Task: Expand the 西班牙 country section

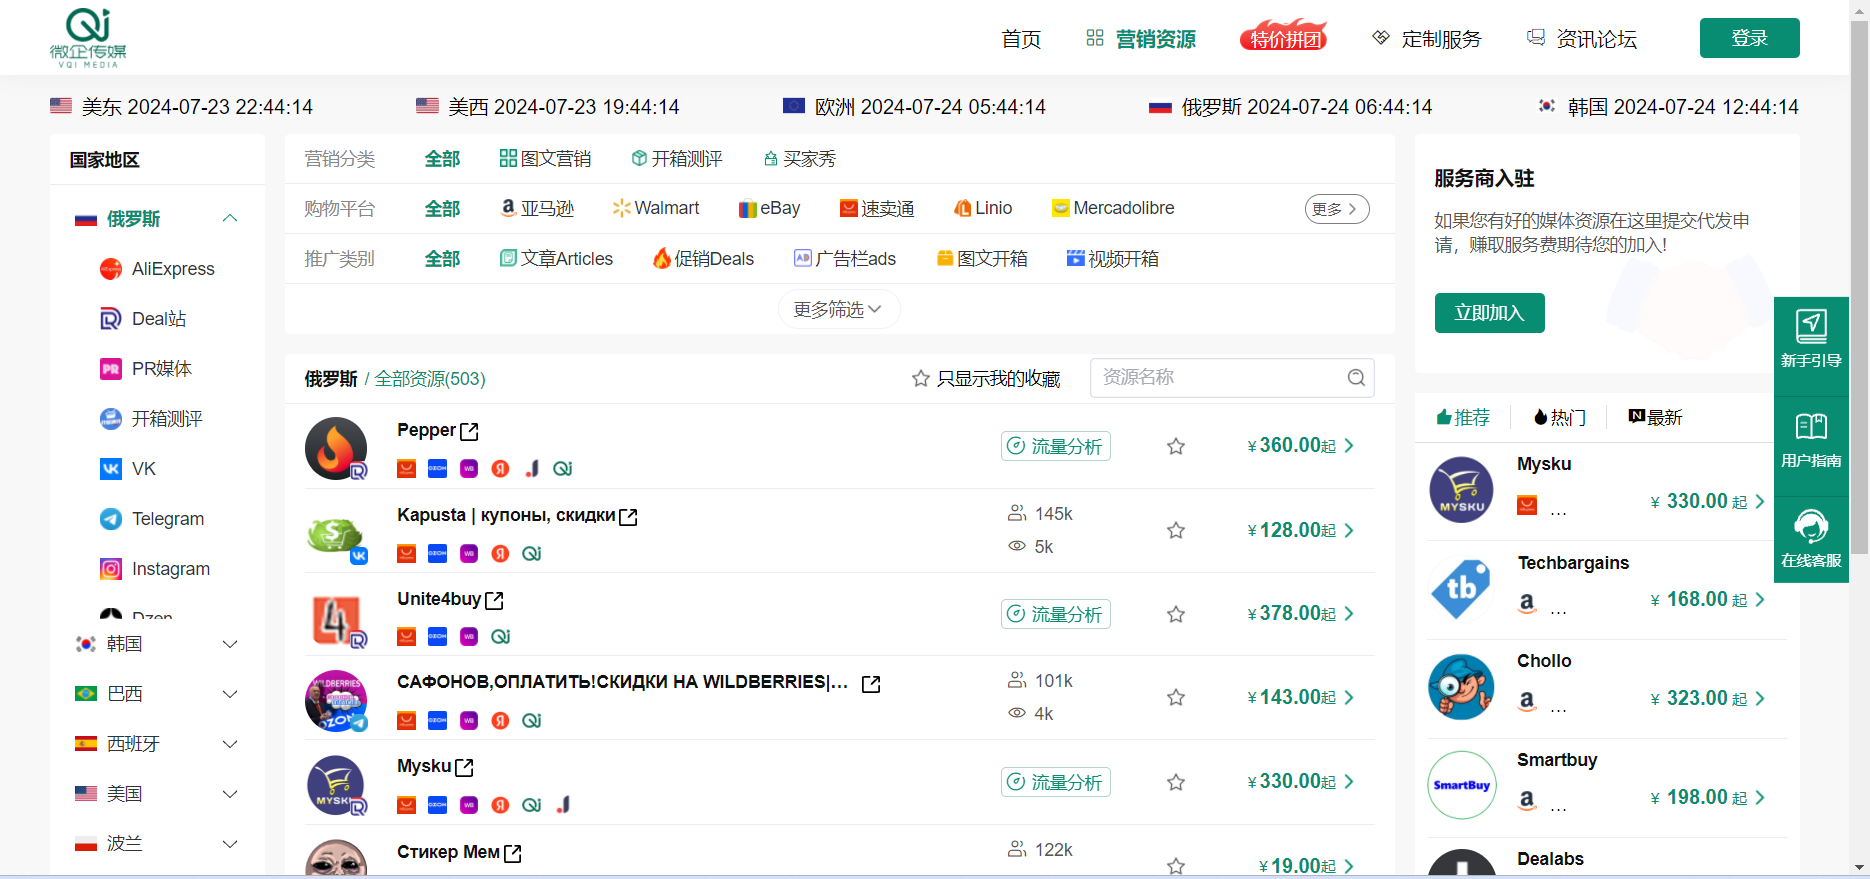Action: pyautogui.click(x=230, y=744)
